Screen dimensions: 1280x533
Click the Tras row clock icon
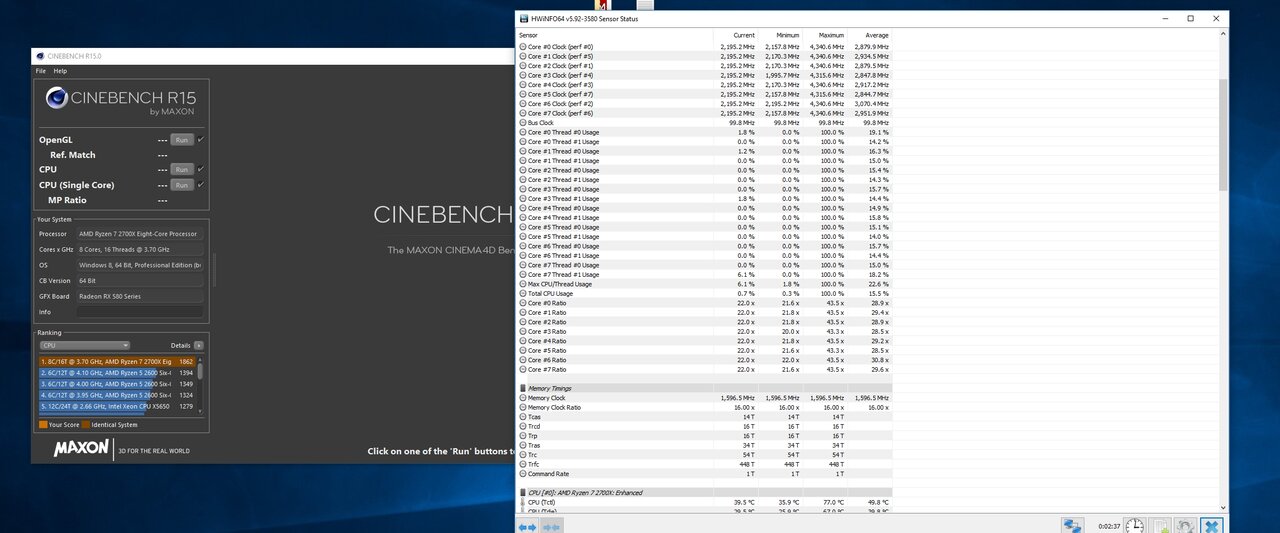point(523,445)
